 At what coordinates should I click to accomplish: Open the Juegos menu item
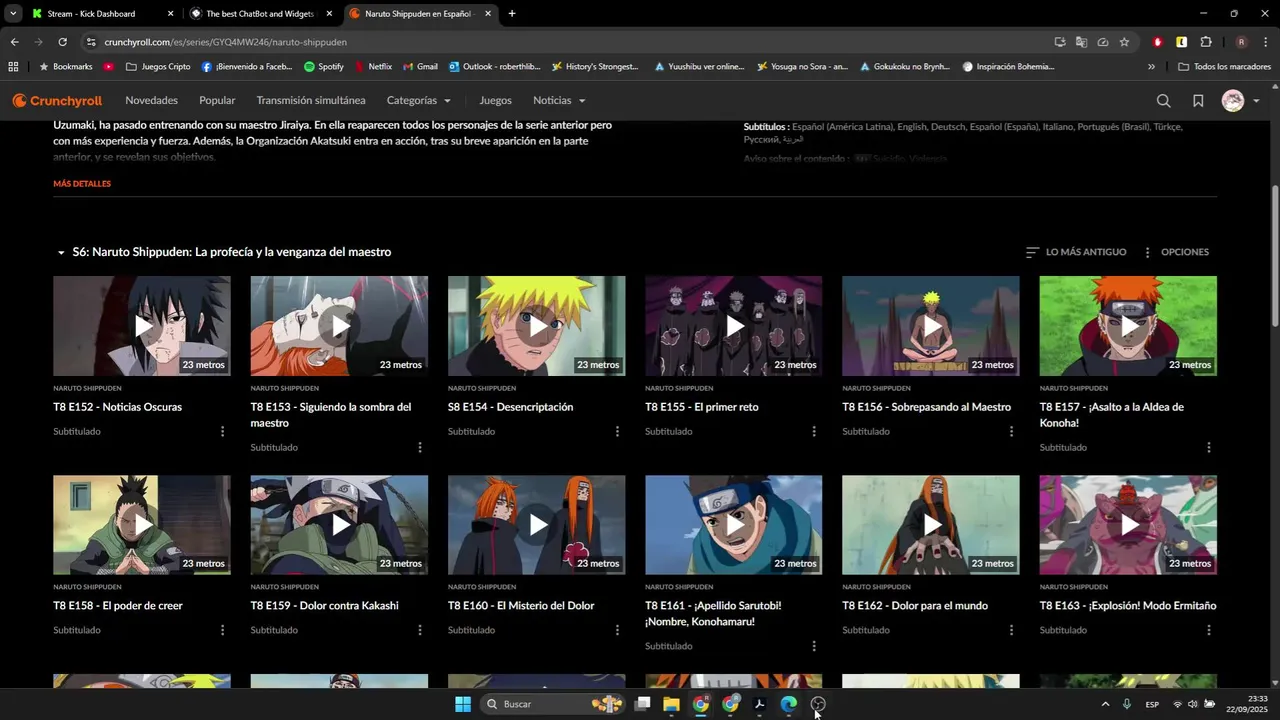coord(495,101)
